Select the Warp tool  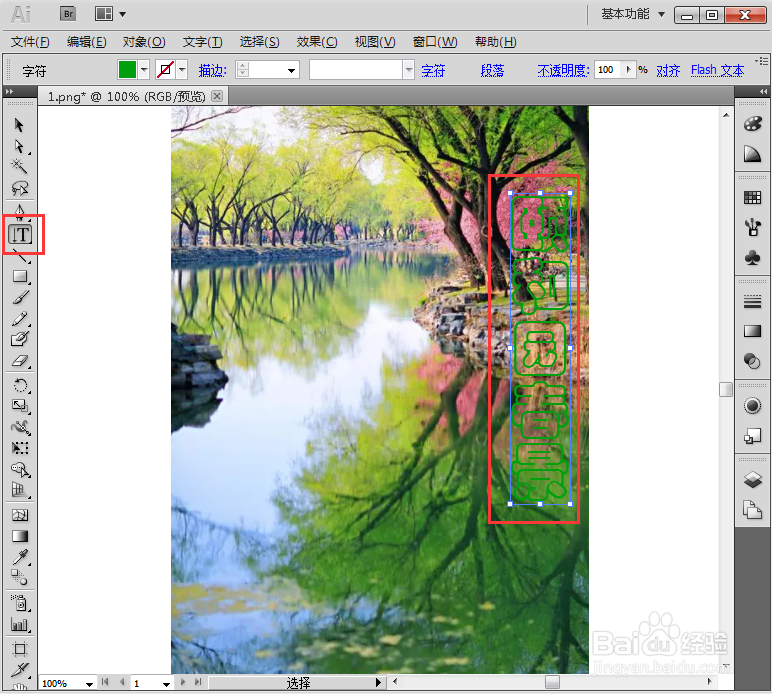pyautogui.click(x=20, y=427)
